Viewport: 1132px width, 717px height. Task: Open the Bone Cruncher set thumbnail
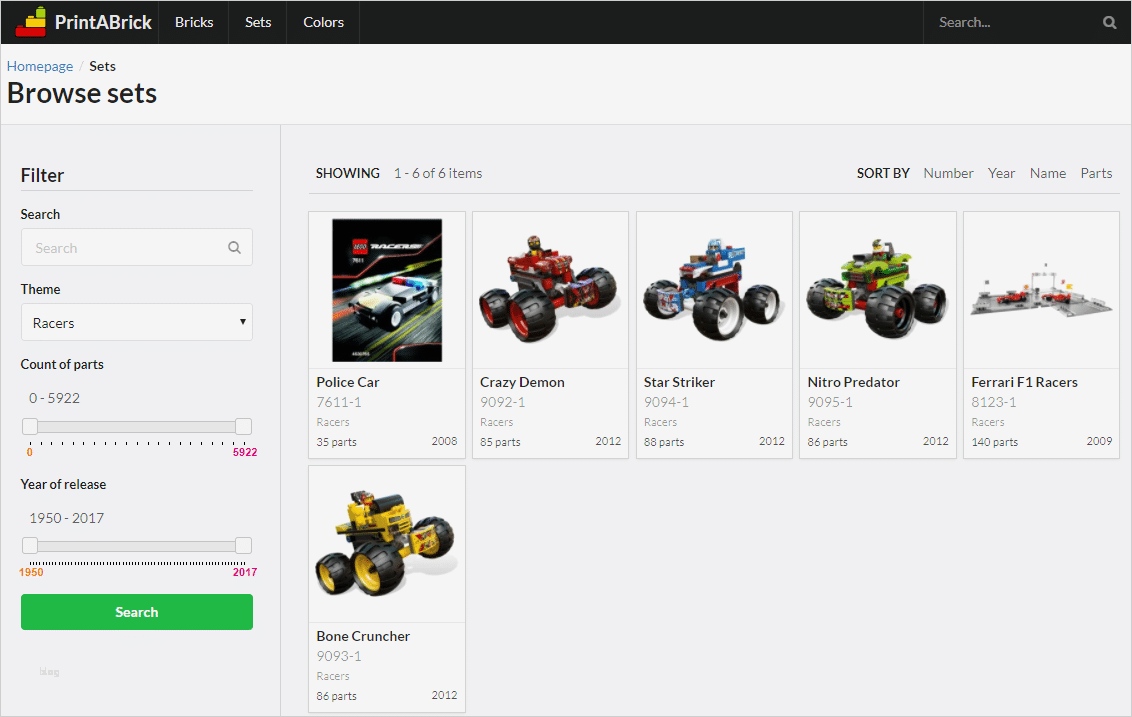pos(387,544)
